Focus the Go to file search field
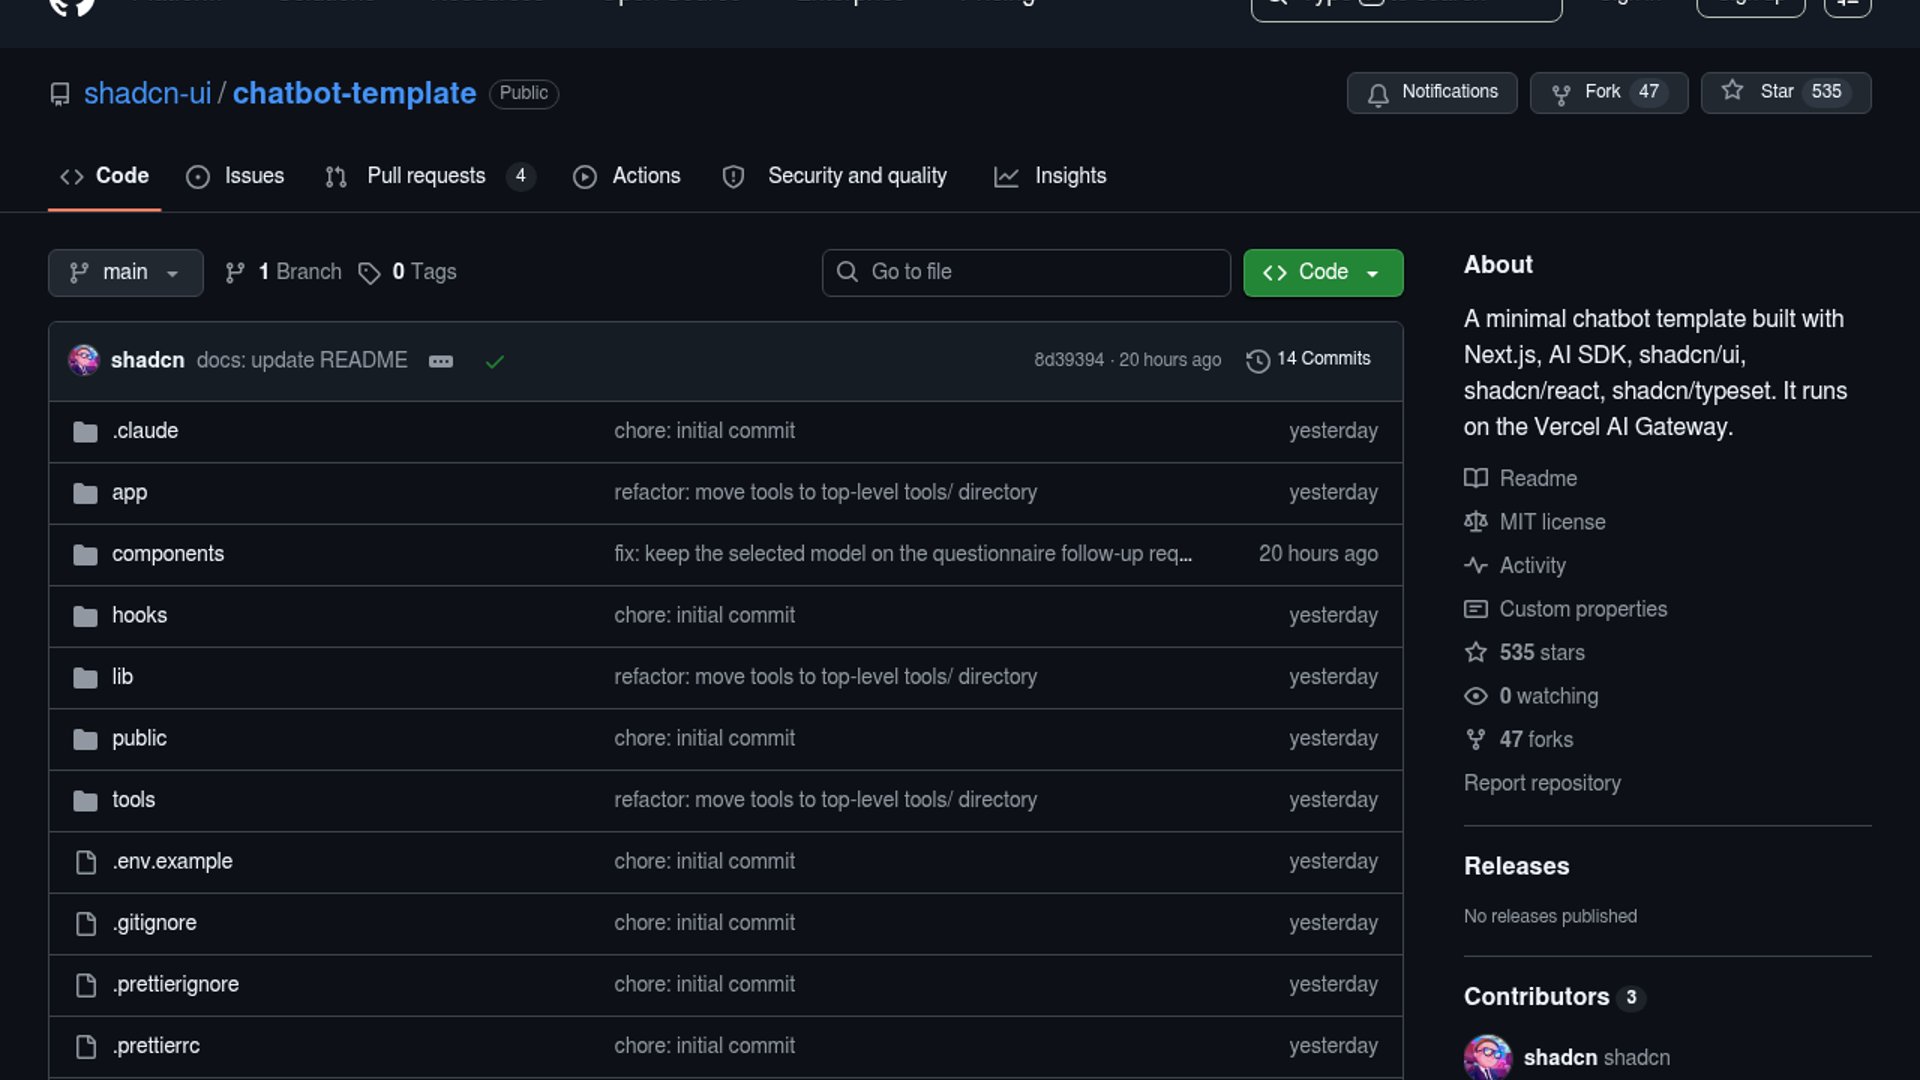Image resolution: width=1920 pixels, height=1080 pixels. pos(1026,273)
